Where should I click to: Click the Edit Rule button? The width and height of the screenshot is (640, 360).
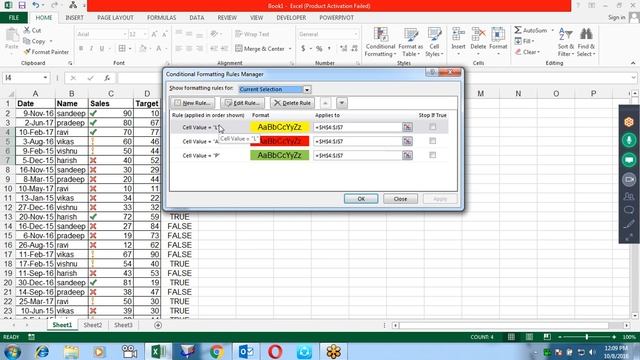[x=242, y=103]
